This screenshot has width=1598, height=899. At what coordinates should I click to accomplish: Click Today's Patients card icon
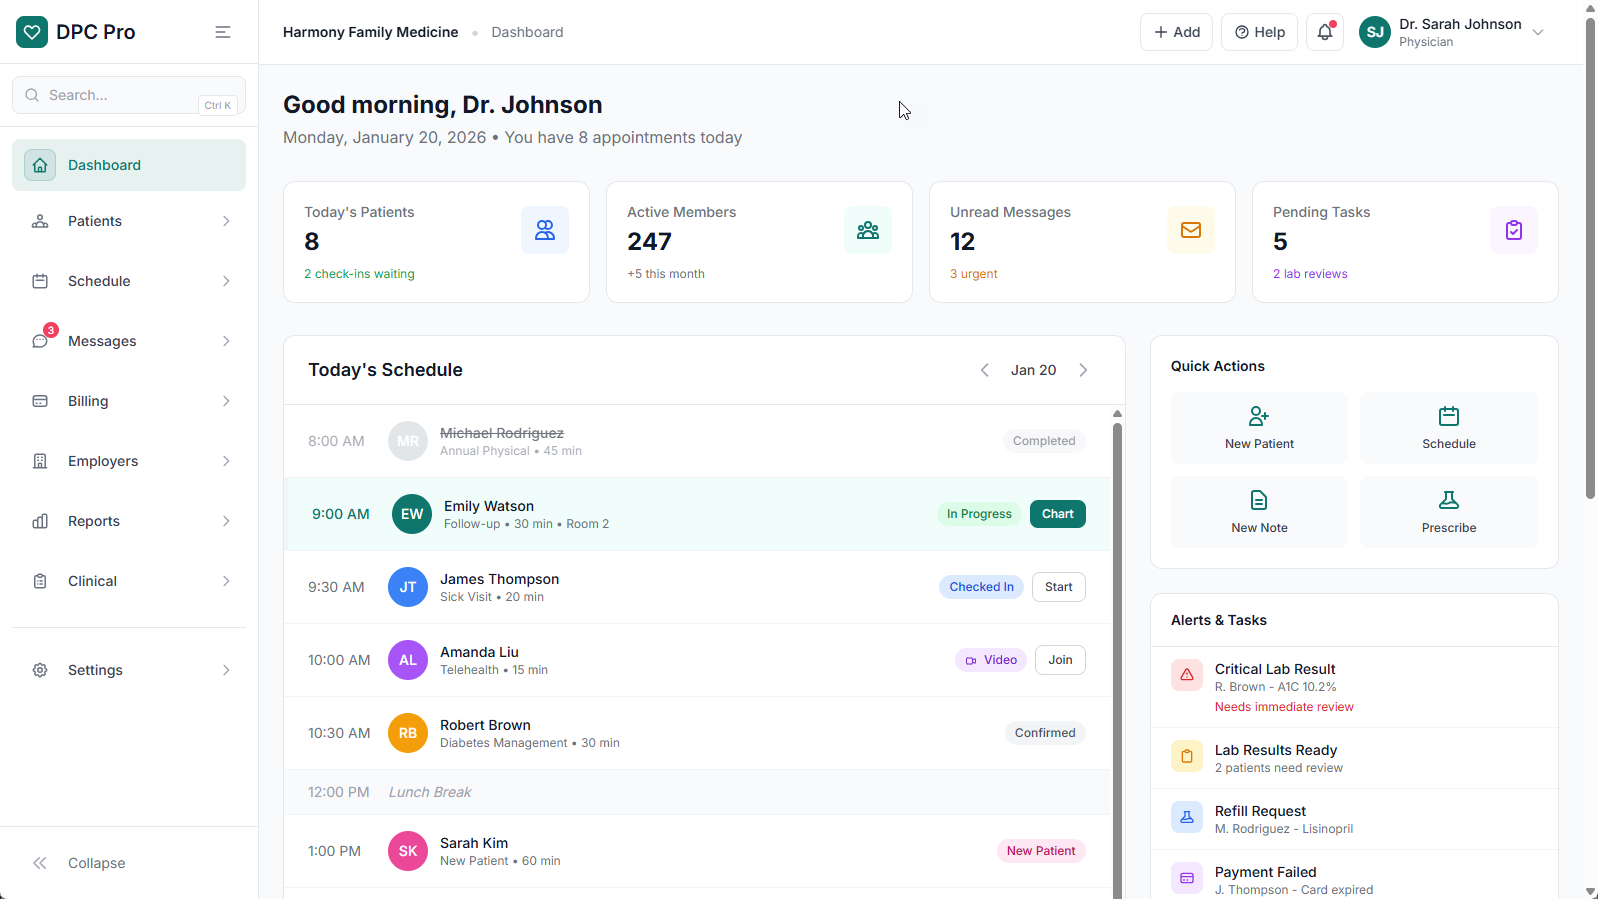pos(545,230)
